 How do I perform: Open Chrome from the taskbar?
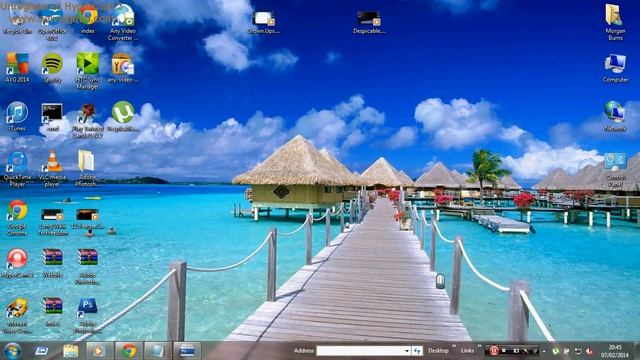pyautogui.click(x=129, y=351)
